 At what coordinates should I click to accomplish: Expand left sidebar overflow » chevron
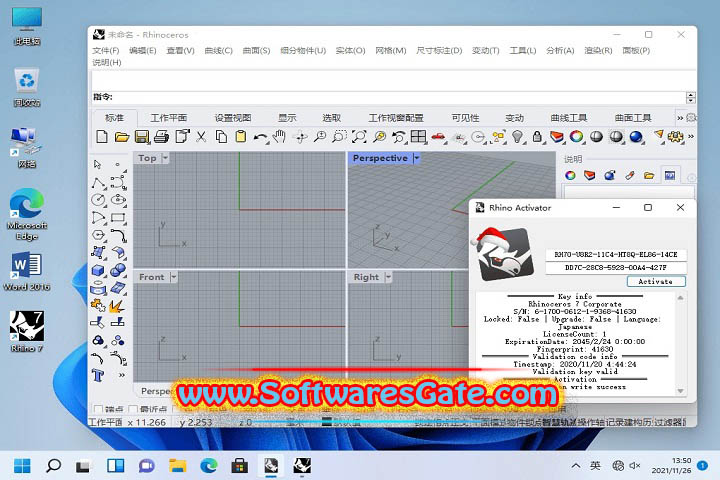pos(121,375)
